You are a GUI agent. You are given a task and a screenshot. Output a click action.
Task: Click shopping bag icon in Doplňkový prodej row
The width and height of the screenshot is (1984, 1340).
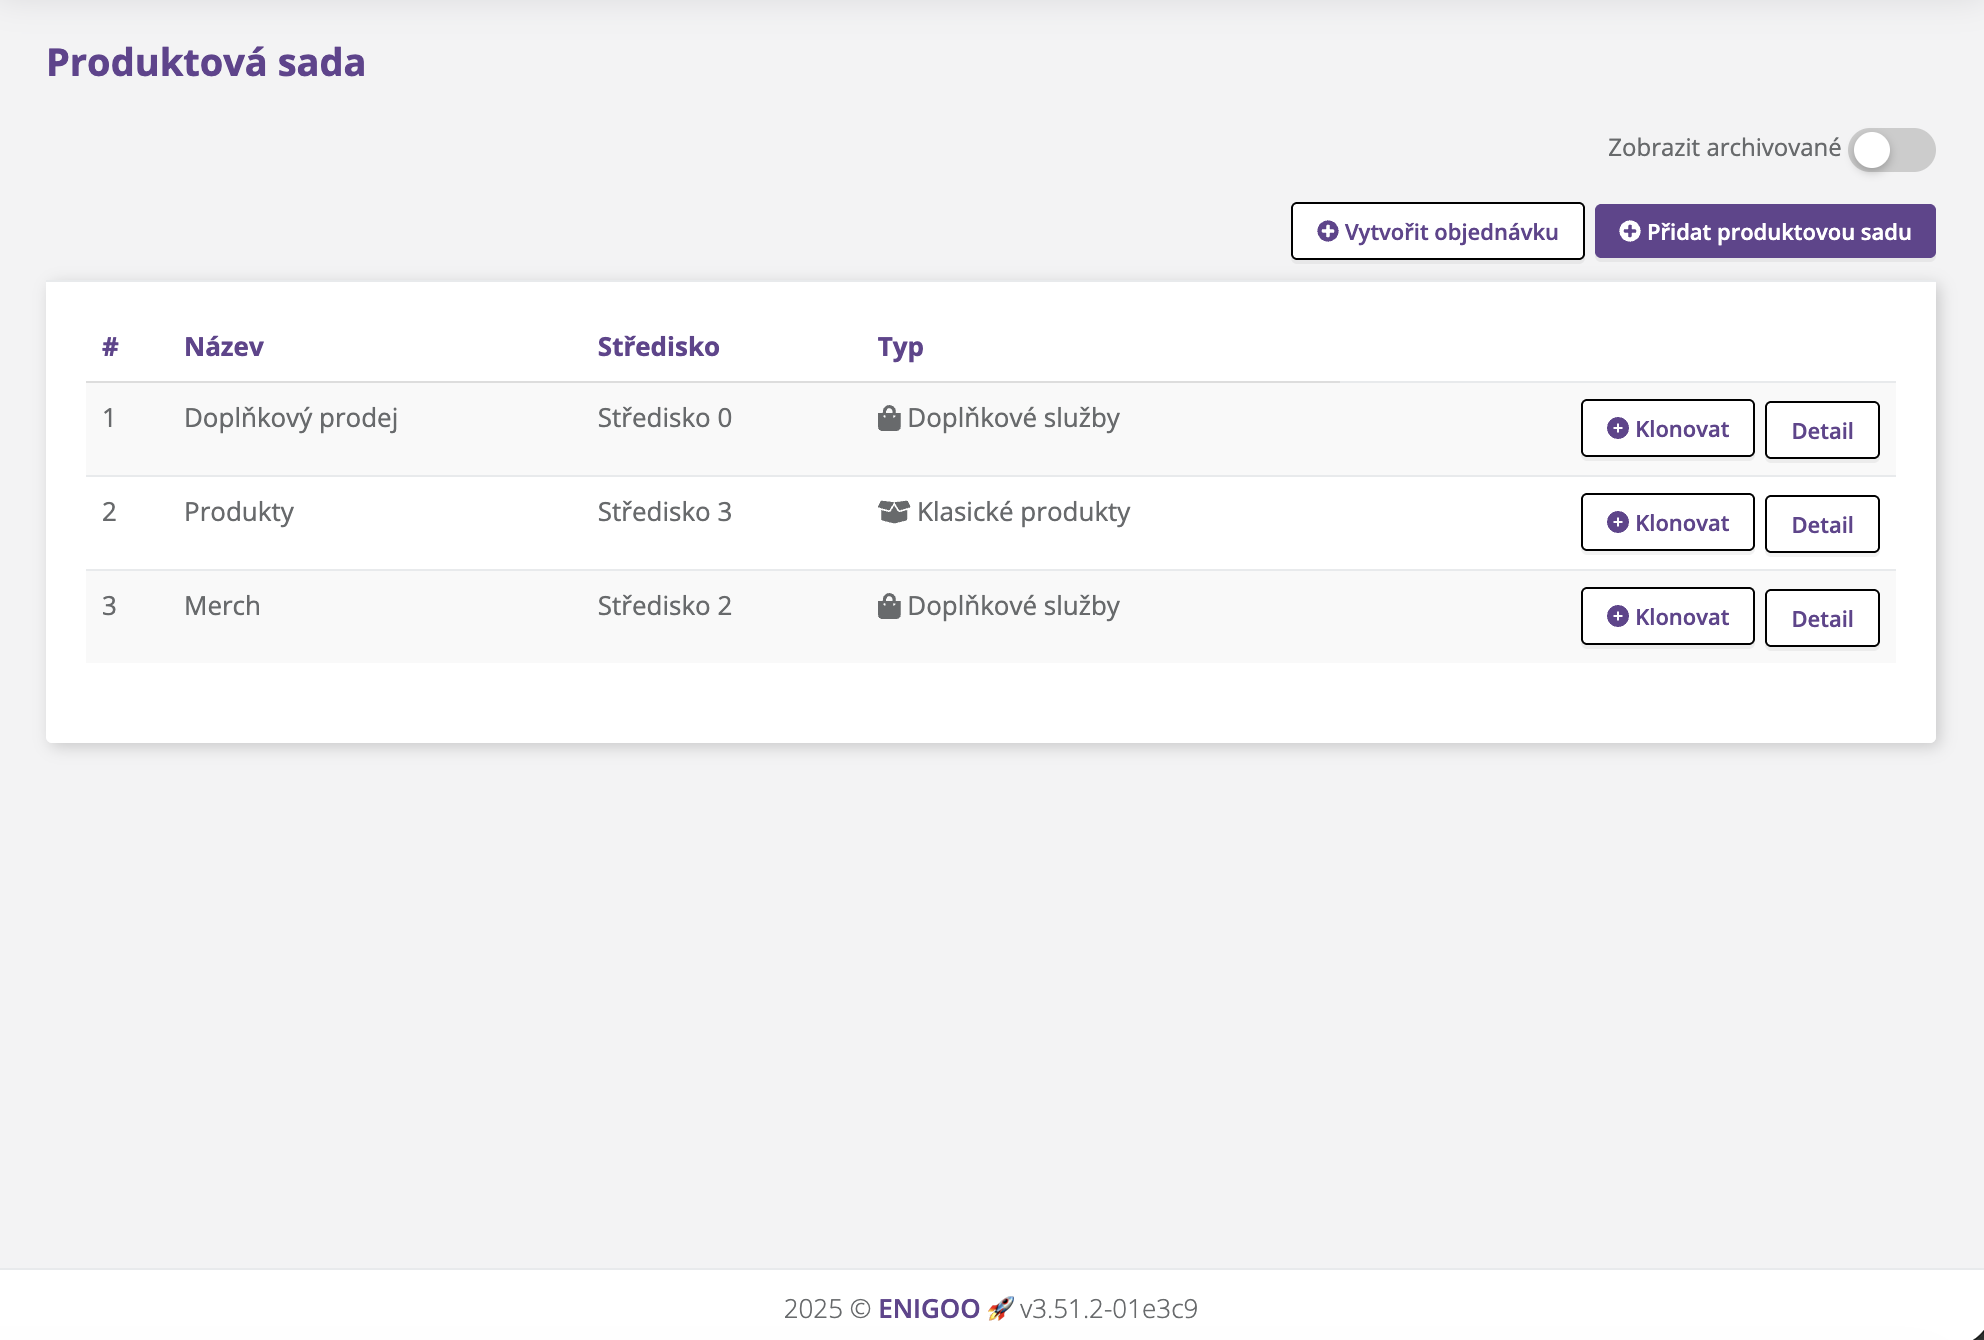[x=889, y=419]
